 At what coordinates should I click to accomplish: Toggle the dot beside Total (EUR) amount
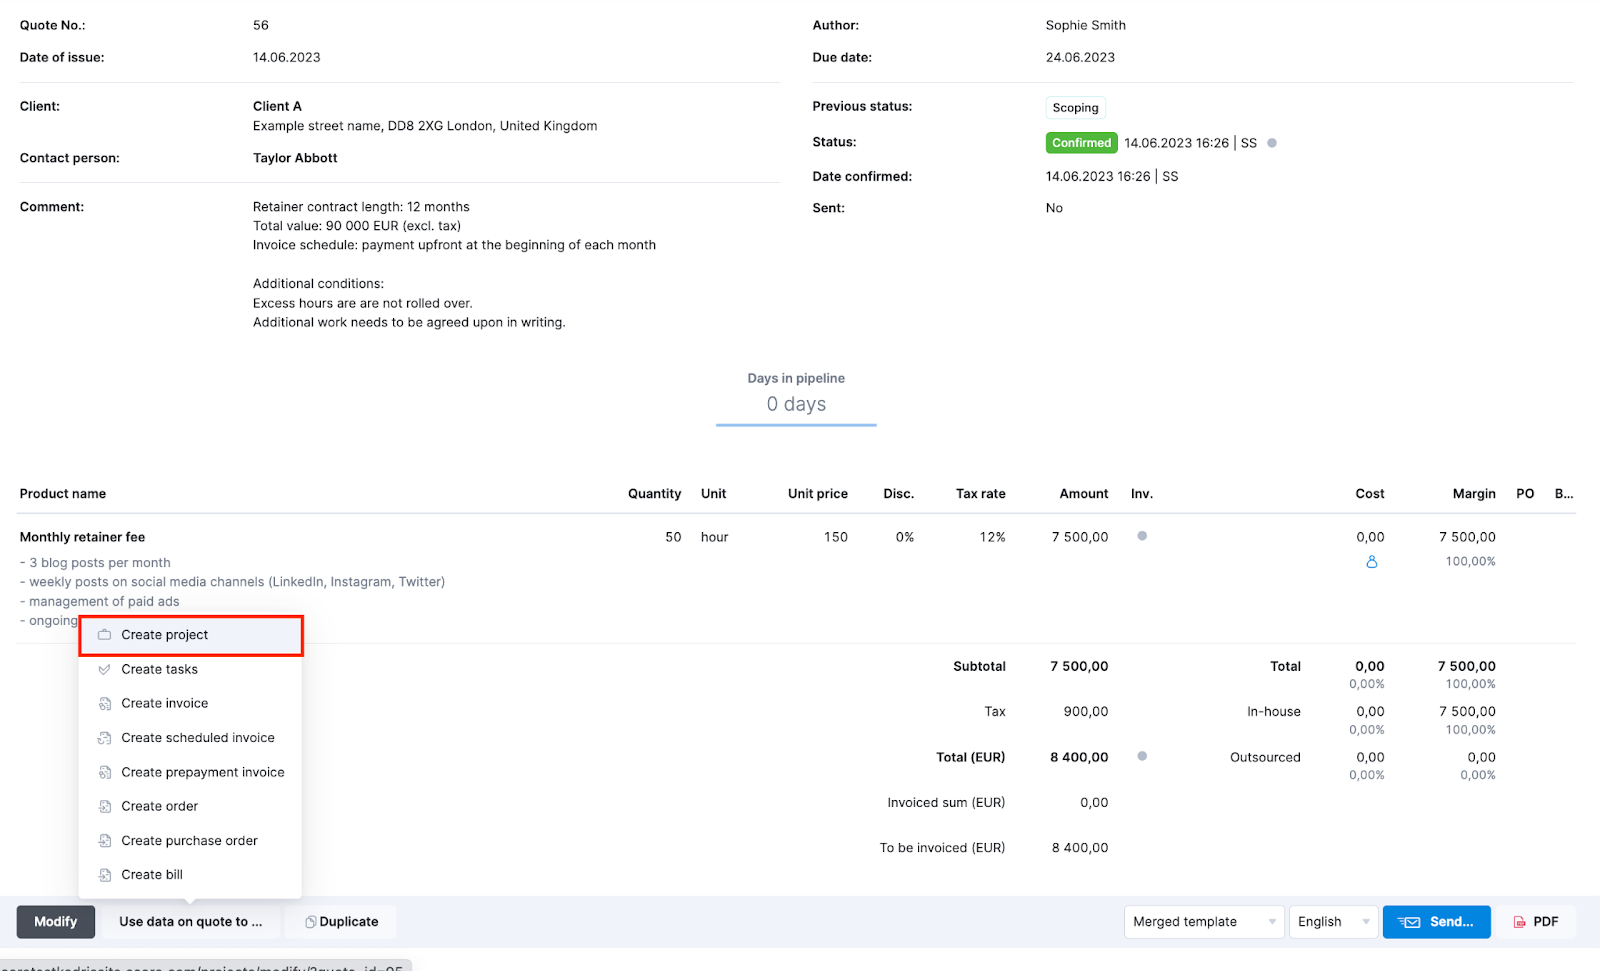(x=1141, y=757)
